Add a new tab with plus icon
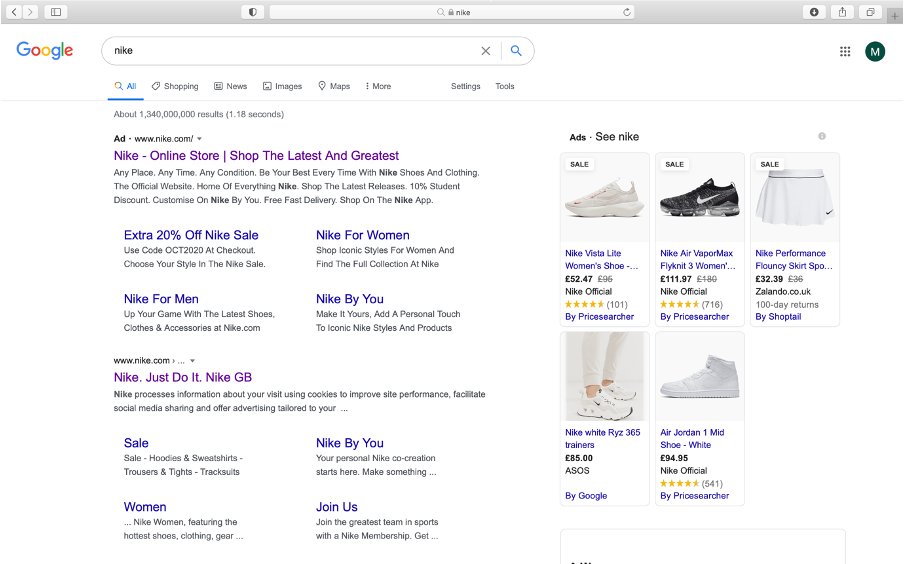The width and height of the screenshot is (904, 564). [x=894, y=16]
